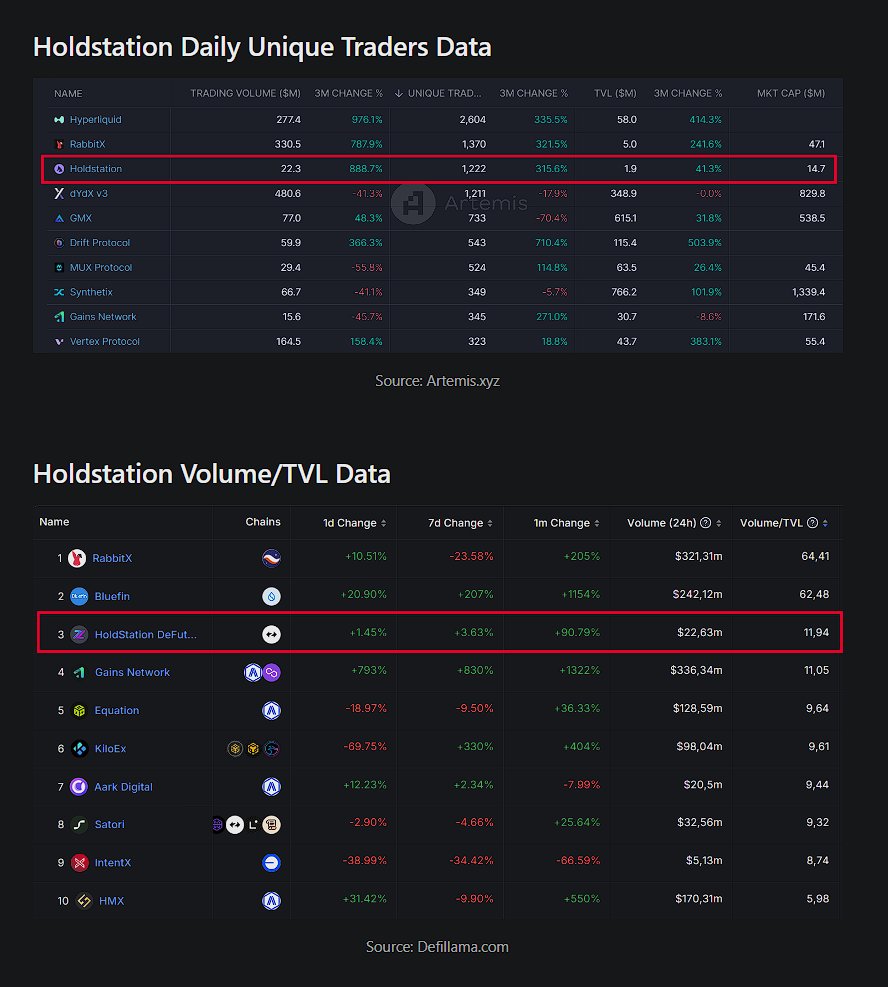Click the Polygon chain icon in the Gains Network row

tap(271, 672)
